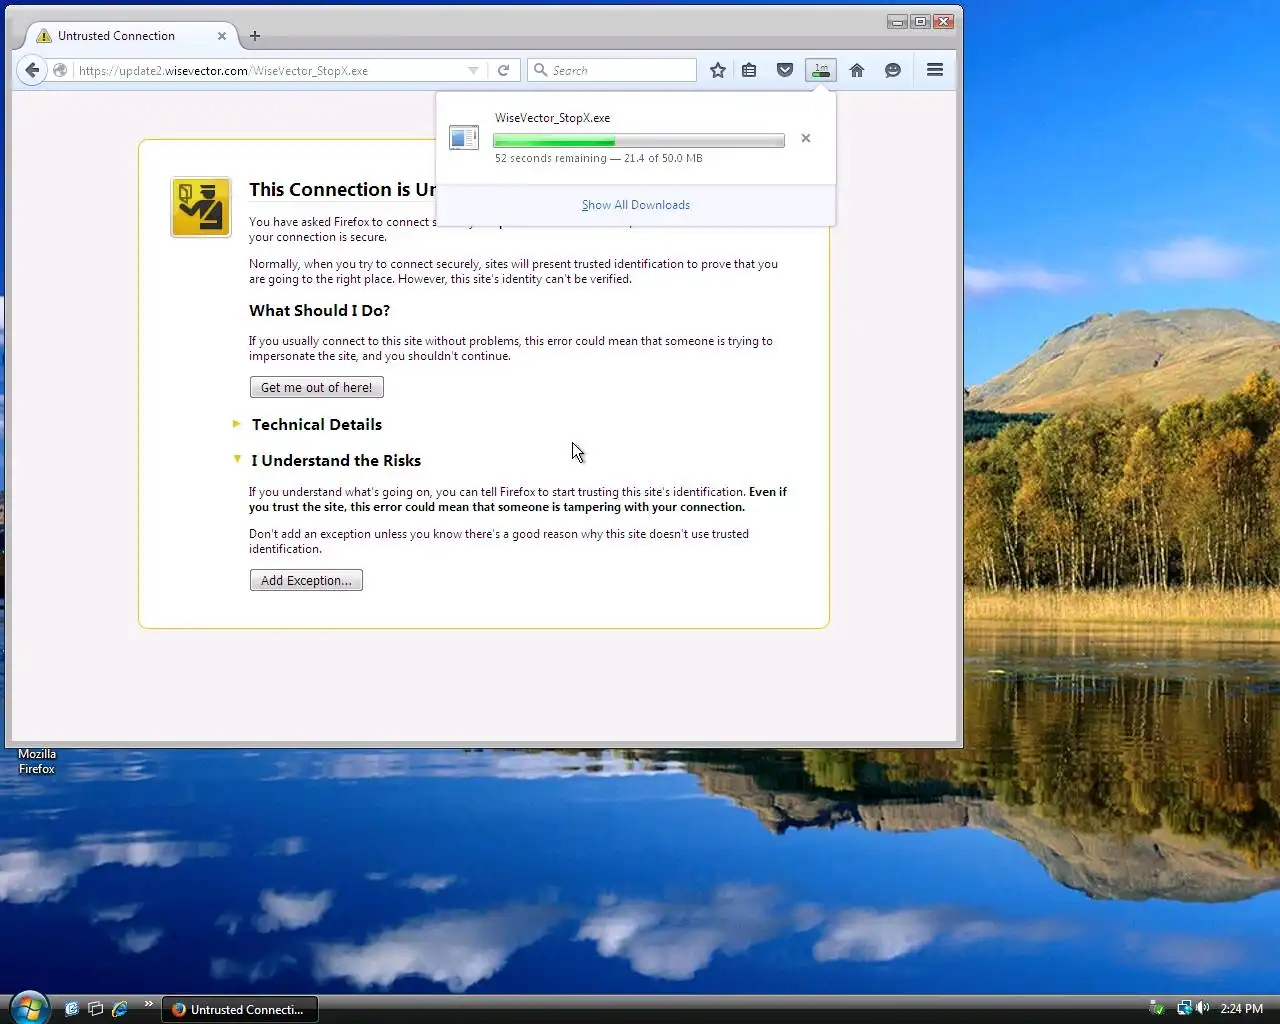Launch Switch between windows quick launch icon
The image size is (1280, 1024).
pos(95,1009)
